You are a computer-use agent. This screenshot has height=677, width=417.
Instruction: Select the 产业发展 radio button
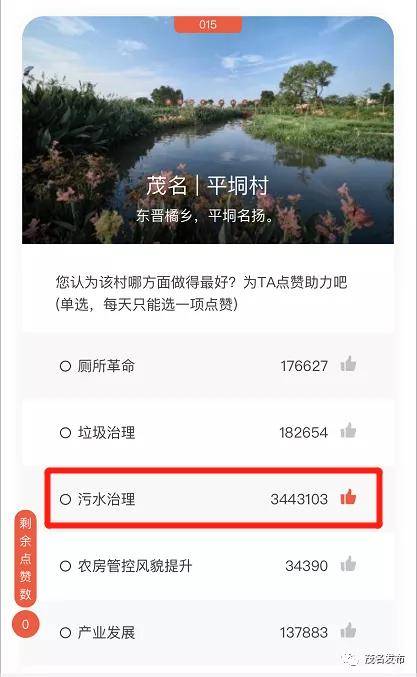(65, 633)
